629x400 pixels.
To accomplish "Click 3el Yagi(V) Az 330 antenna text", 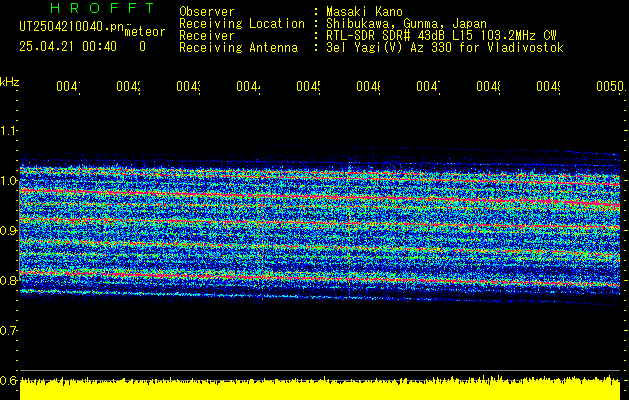I will 445,48.
